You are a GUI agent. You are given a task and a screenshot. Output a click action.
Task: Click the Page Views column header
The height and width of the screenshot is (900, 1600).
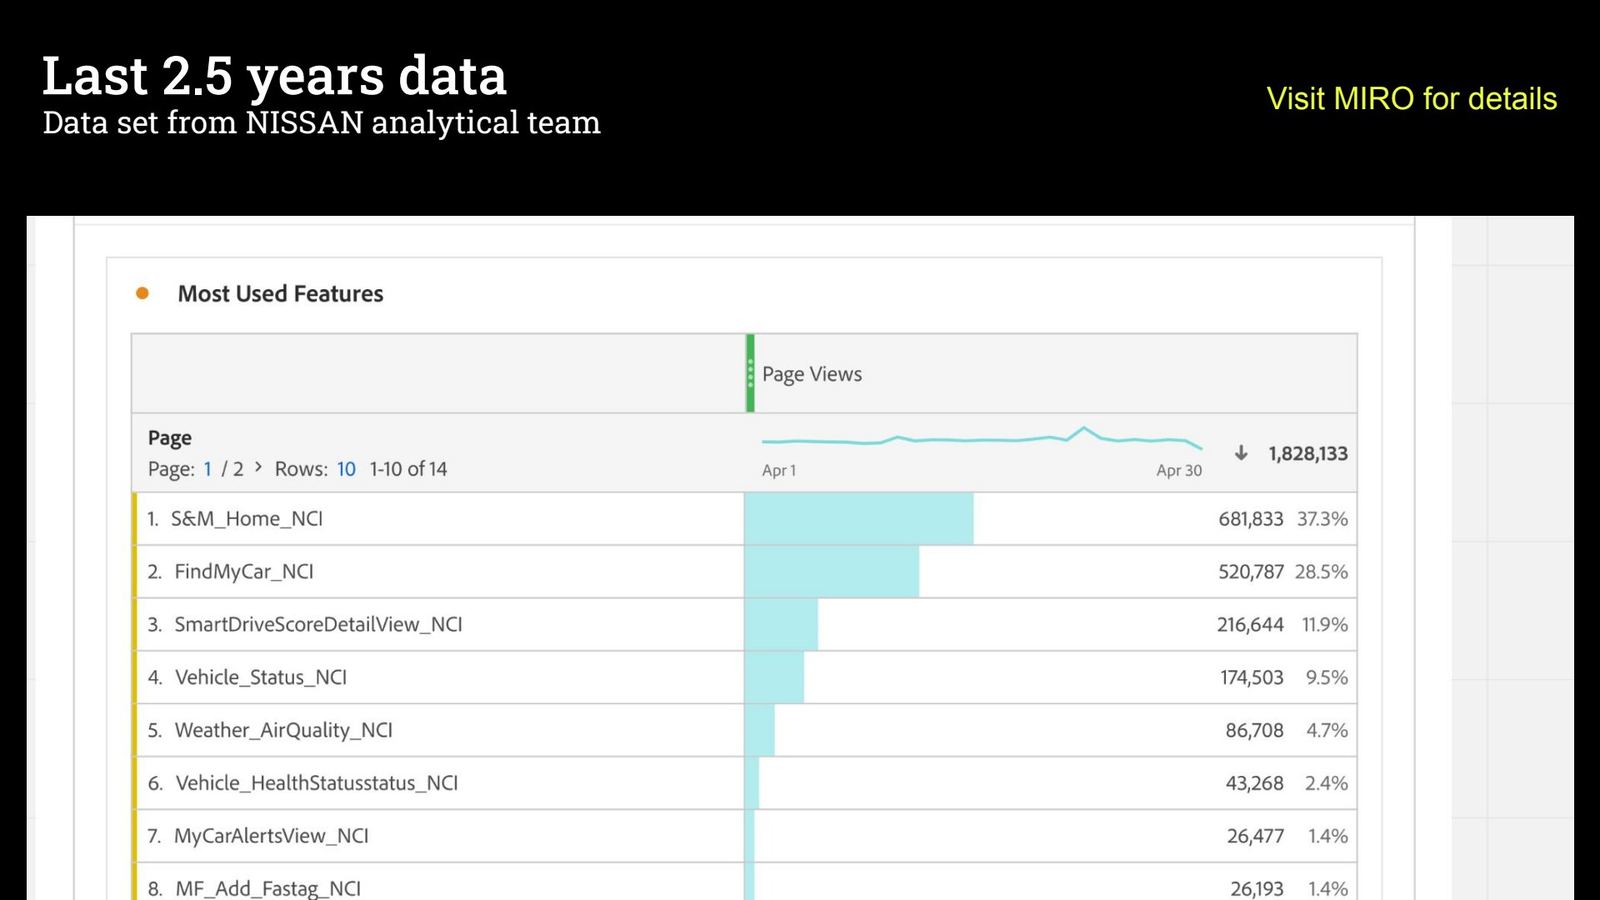[x=812, y=374]
